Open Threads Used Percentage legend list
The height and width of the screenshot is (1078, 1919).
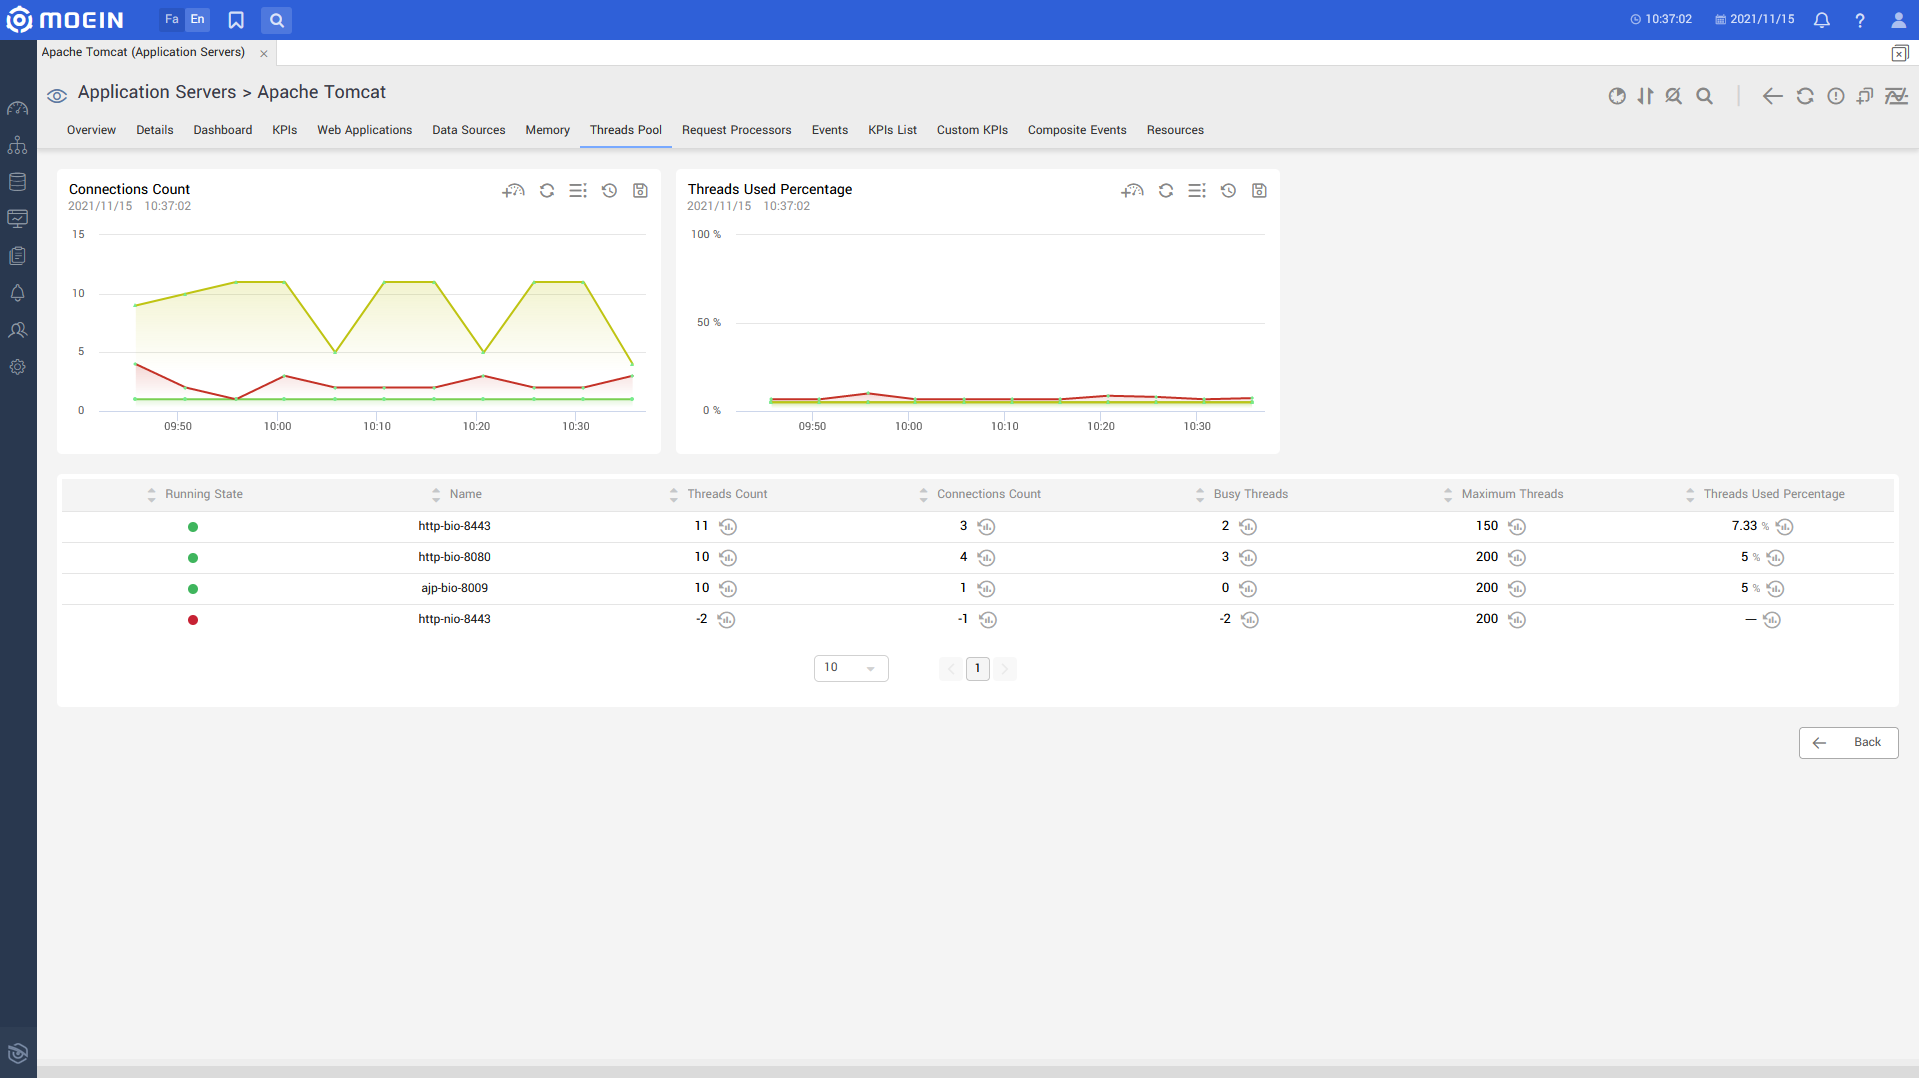click(1197, 190)
